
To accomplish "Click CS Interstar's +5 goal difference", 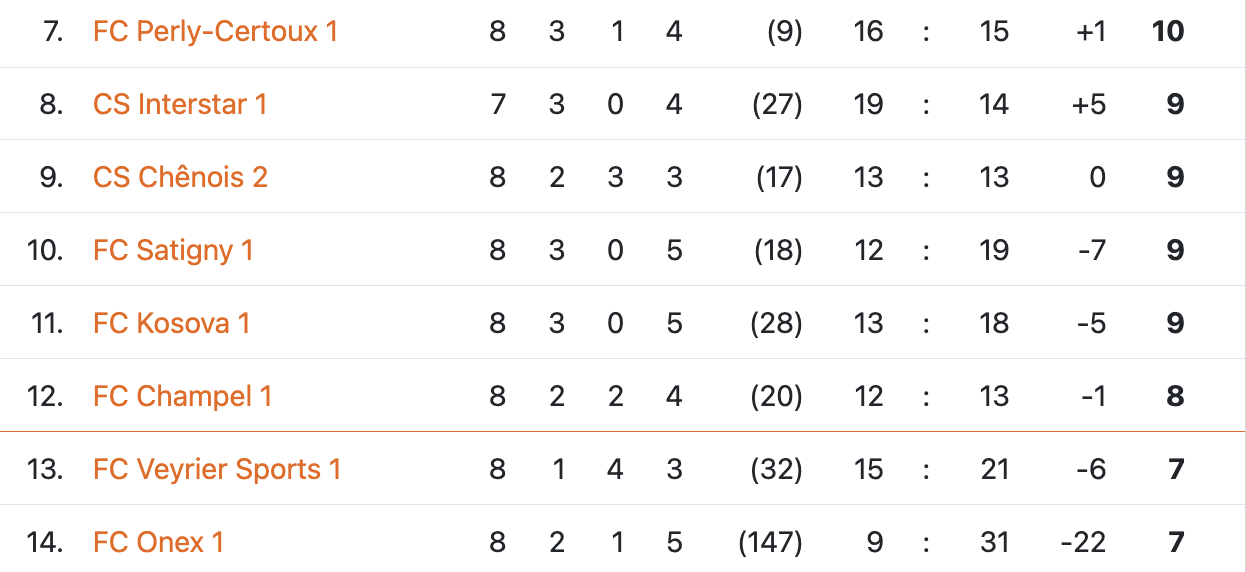I will 1089,105.
